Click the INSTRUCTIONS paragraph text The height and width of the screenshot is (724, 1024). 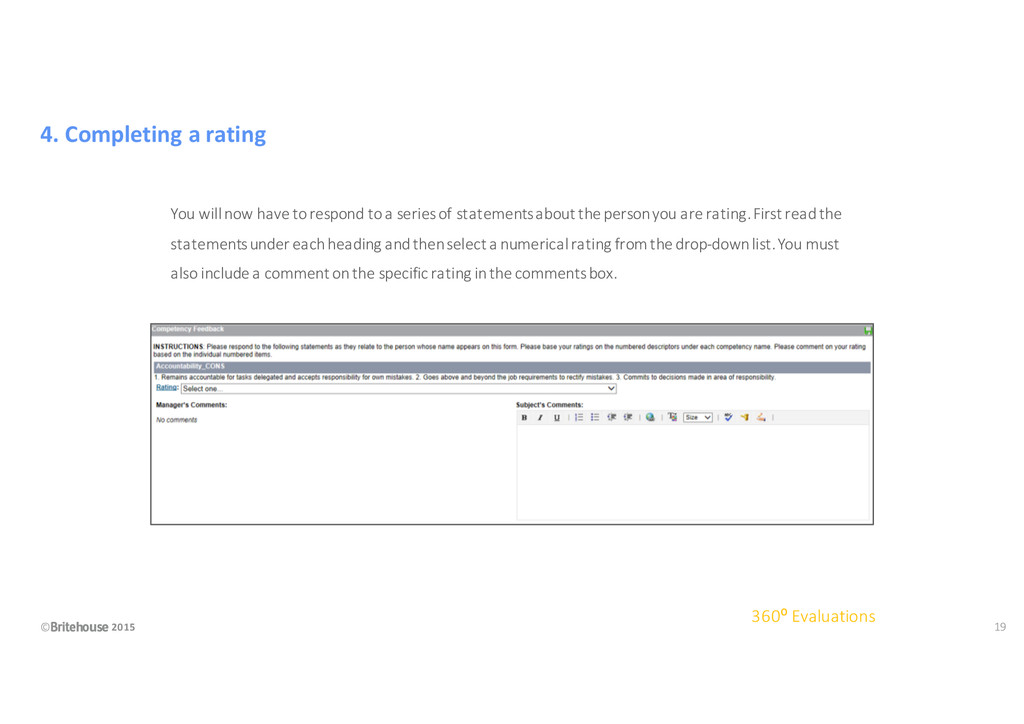[x=509, y=351]
